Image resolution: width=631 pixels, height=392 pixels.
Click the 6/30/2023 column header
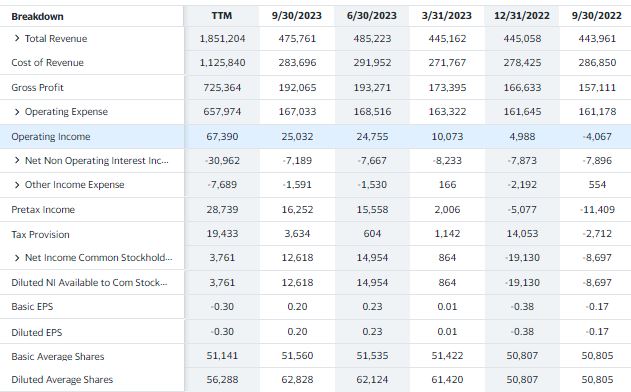pyautogui.click(x=372, y=16)
